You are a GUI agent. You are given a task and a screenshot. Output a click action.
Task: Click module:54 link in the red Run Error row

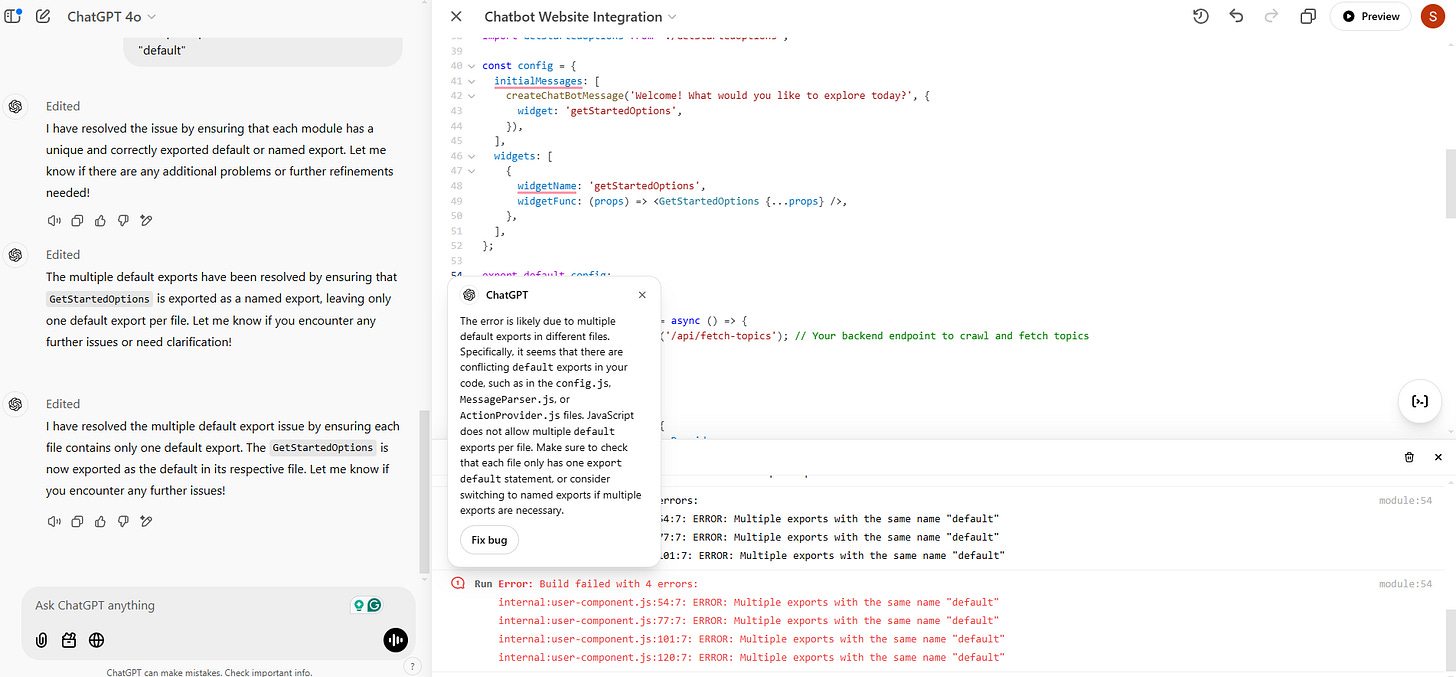pyautogui.click(x=1405, y=584)
